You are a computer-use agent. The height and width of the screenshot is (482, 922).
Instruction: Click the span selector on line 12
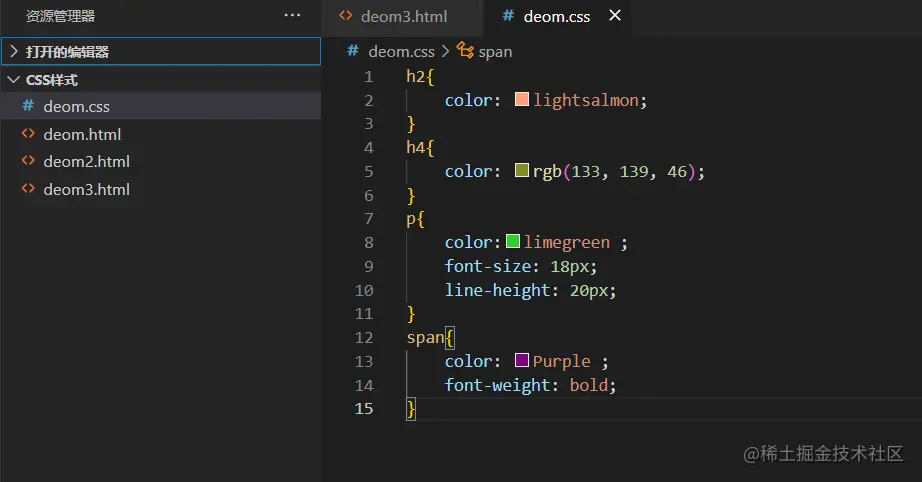click(x=425, y=338)
